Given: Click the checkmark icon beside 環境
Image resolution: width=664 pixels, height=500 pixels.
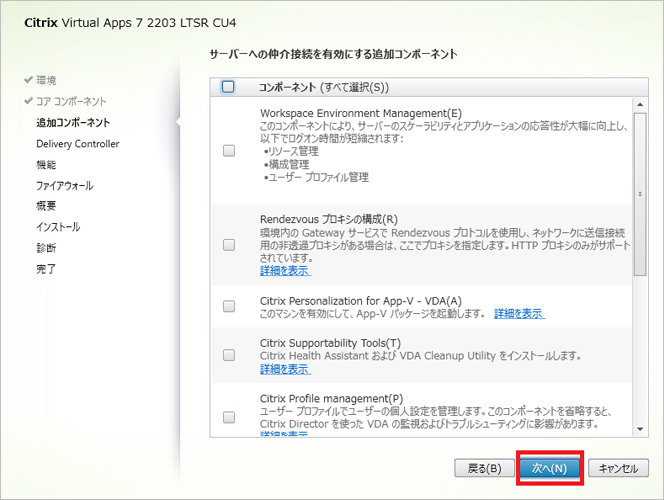Looking at the screenshot, I should pyautogui.click(x=28, y=79).
